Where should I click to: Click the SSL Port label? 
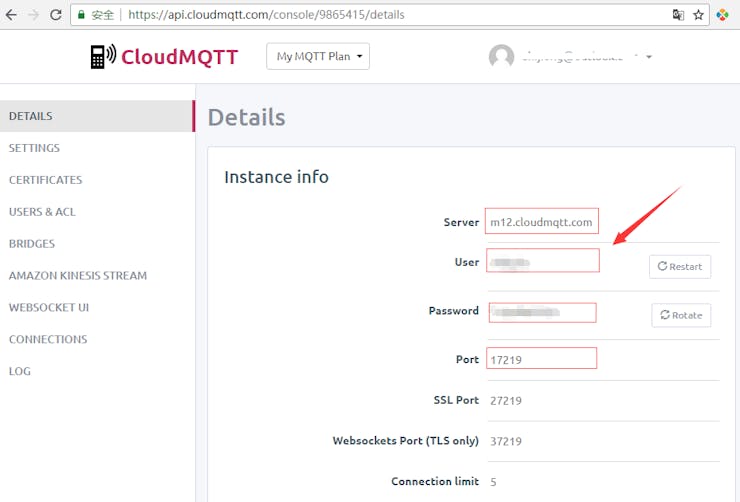click(456, 400)
